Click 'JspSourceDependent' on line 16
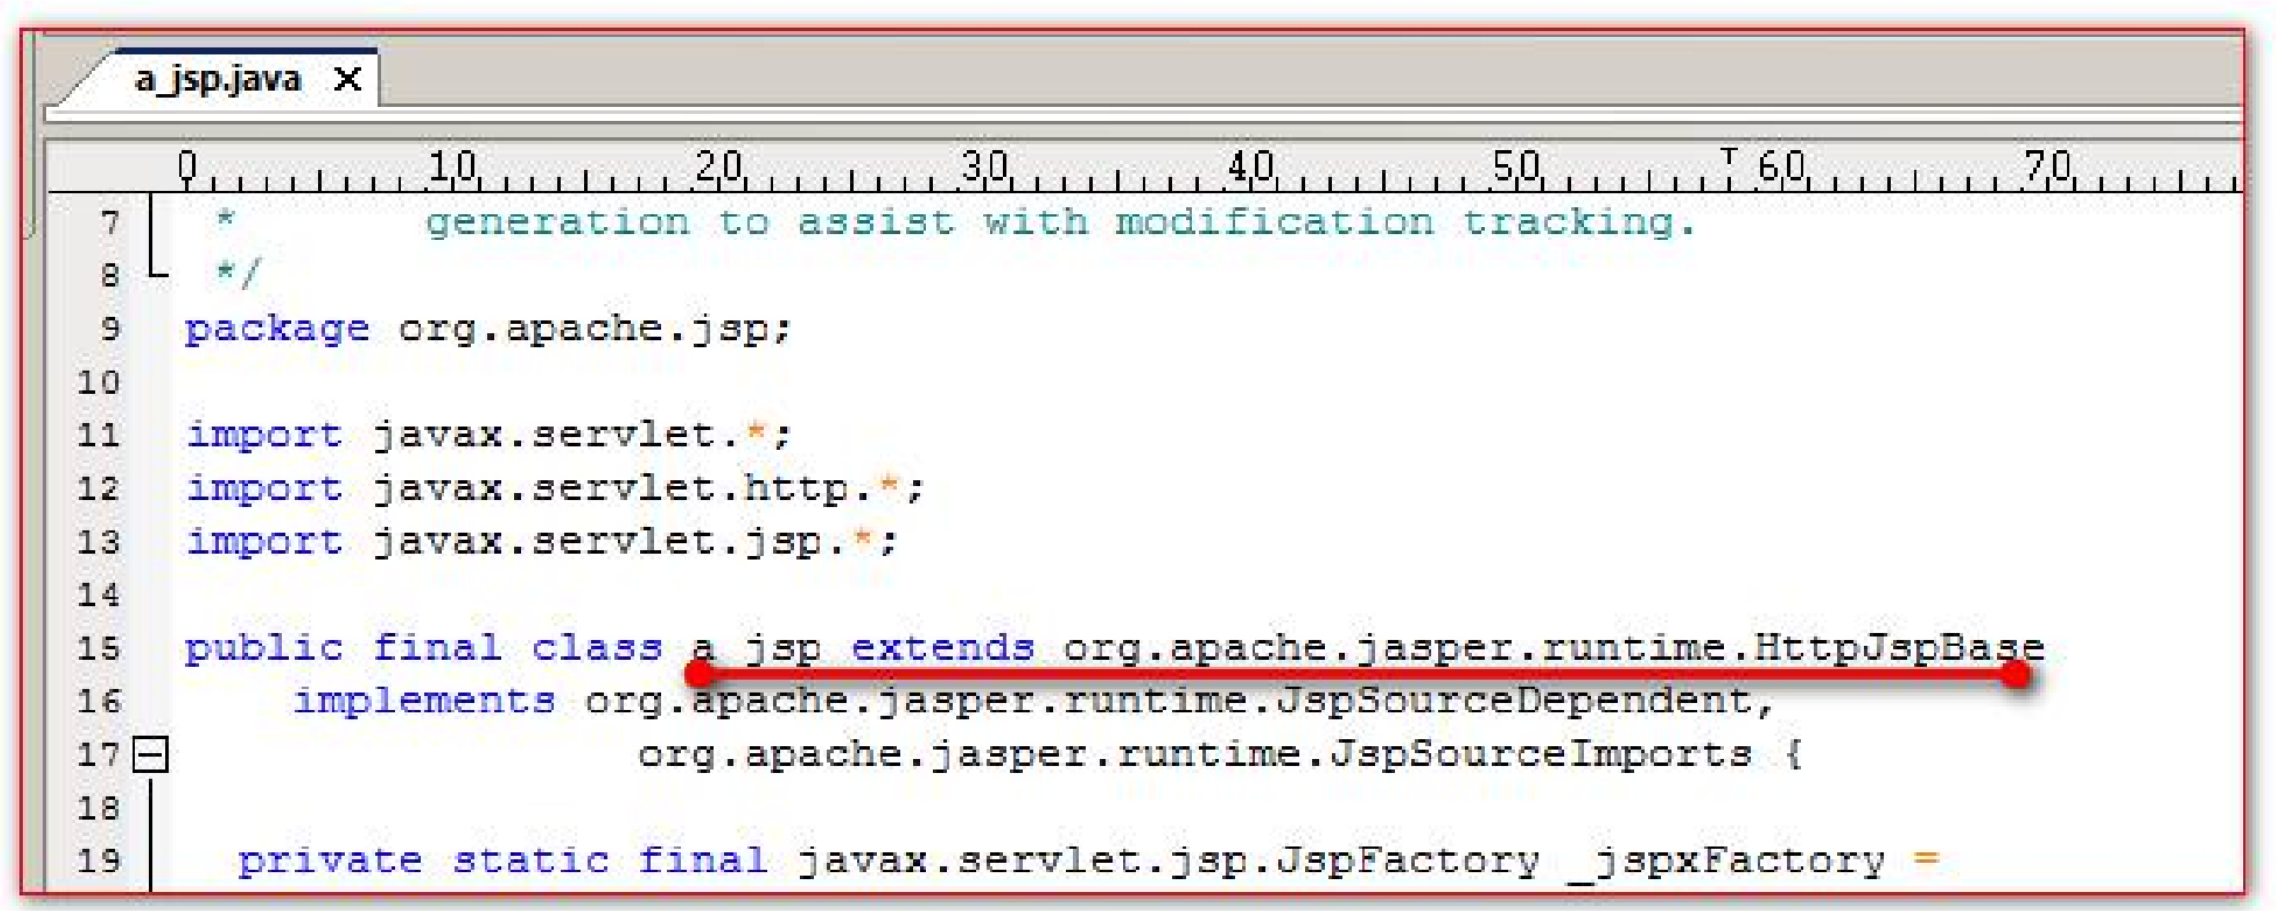 coord(1513,701)
